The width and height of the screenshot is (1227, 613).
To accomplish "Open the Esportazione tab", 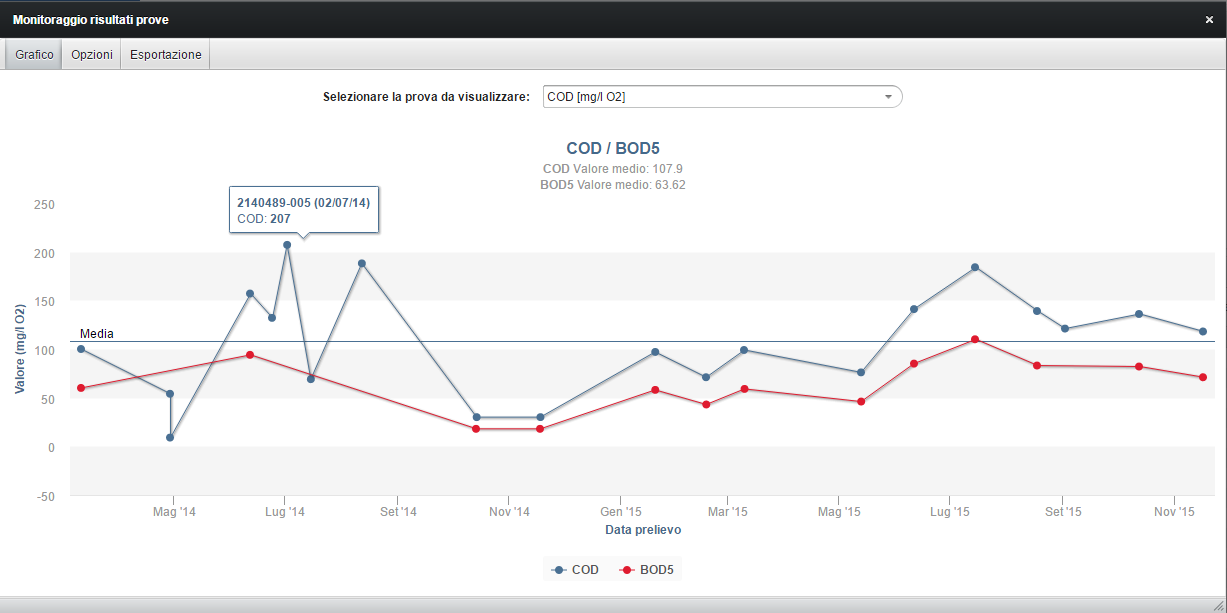I will [166, 55].
